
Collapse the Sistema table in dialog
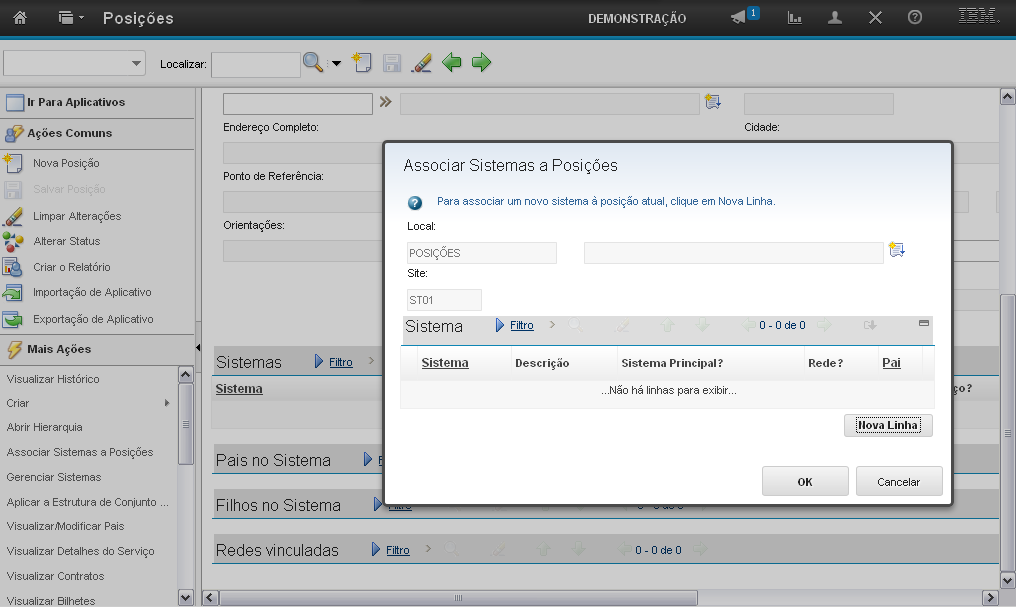click(924, 324)
